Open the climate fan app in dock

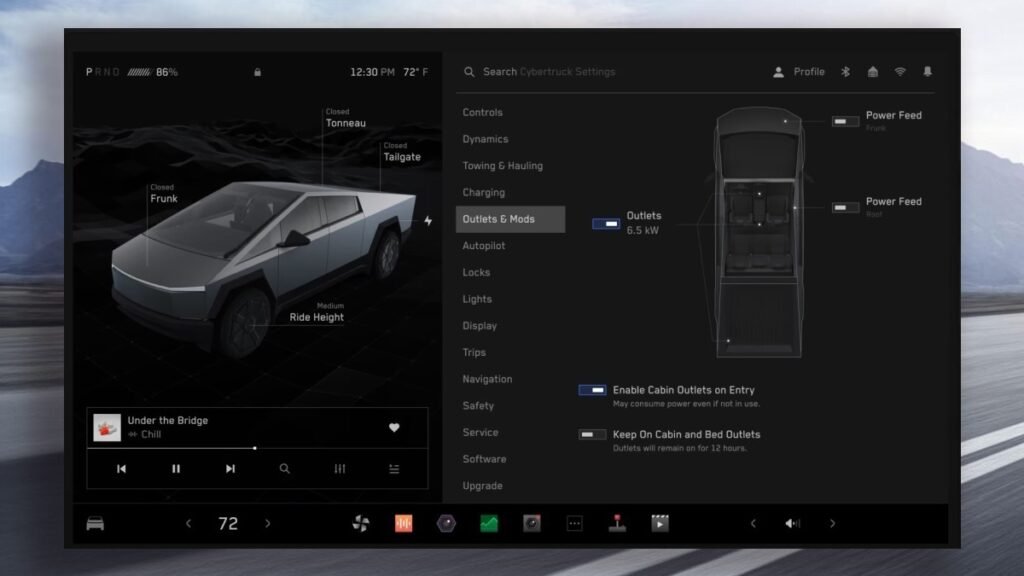(361, 523)
